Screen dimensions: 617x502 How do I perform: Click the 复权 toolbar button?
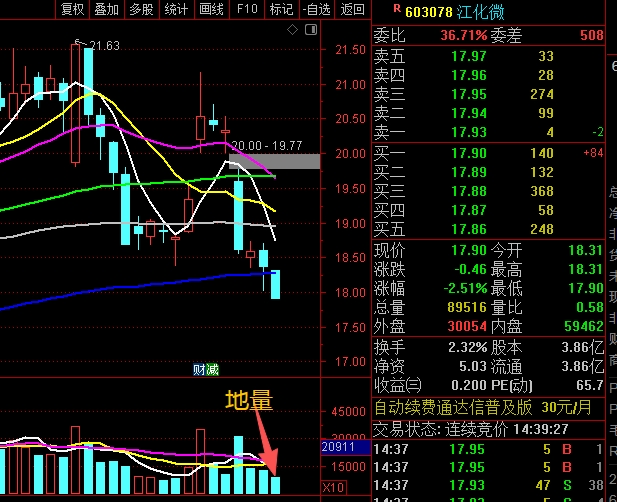[x=72, y=9]
